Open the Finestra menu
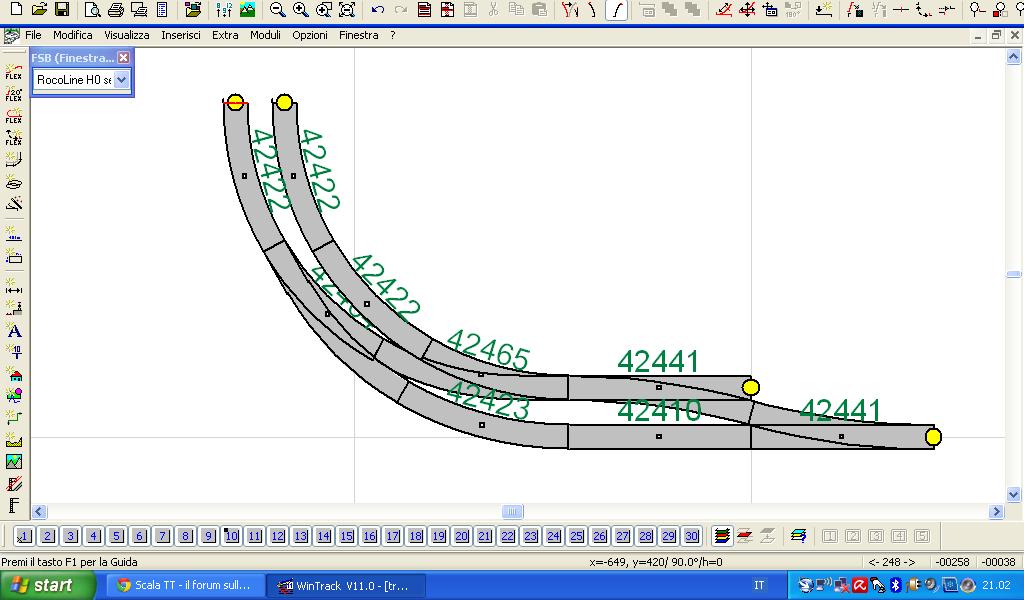 (359, 35)
